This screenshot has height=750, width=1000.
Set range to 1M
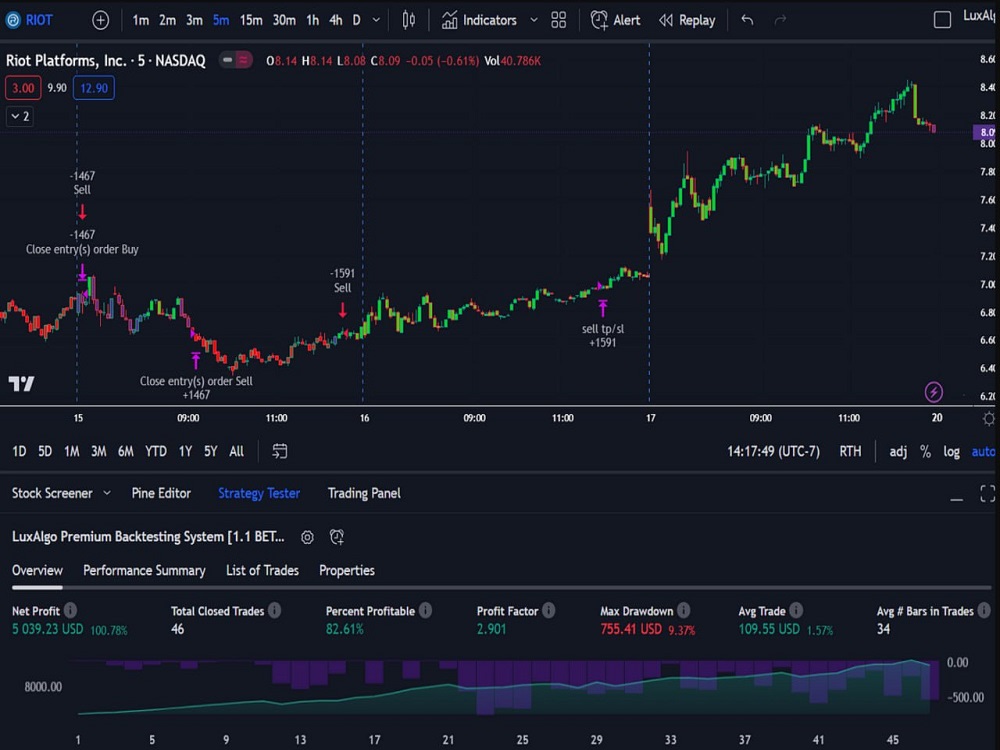[71, 452]
